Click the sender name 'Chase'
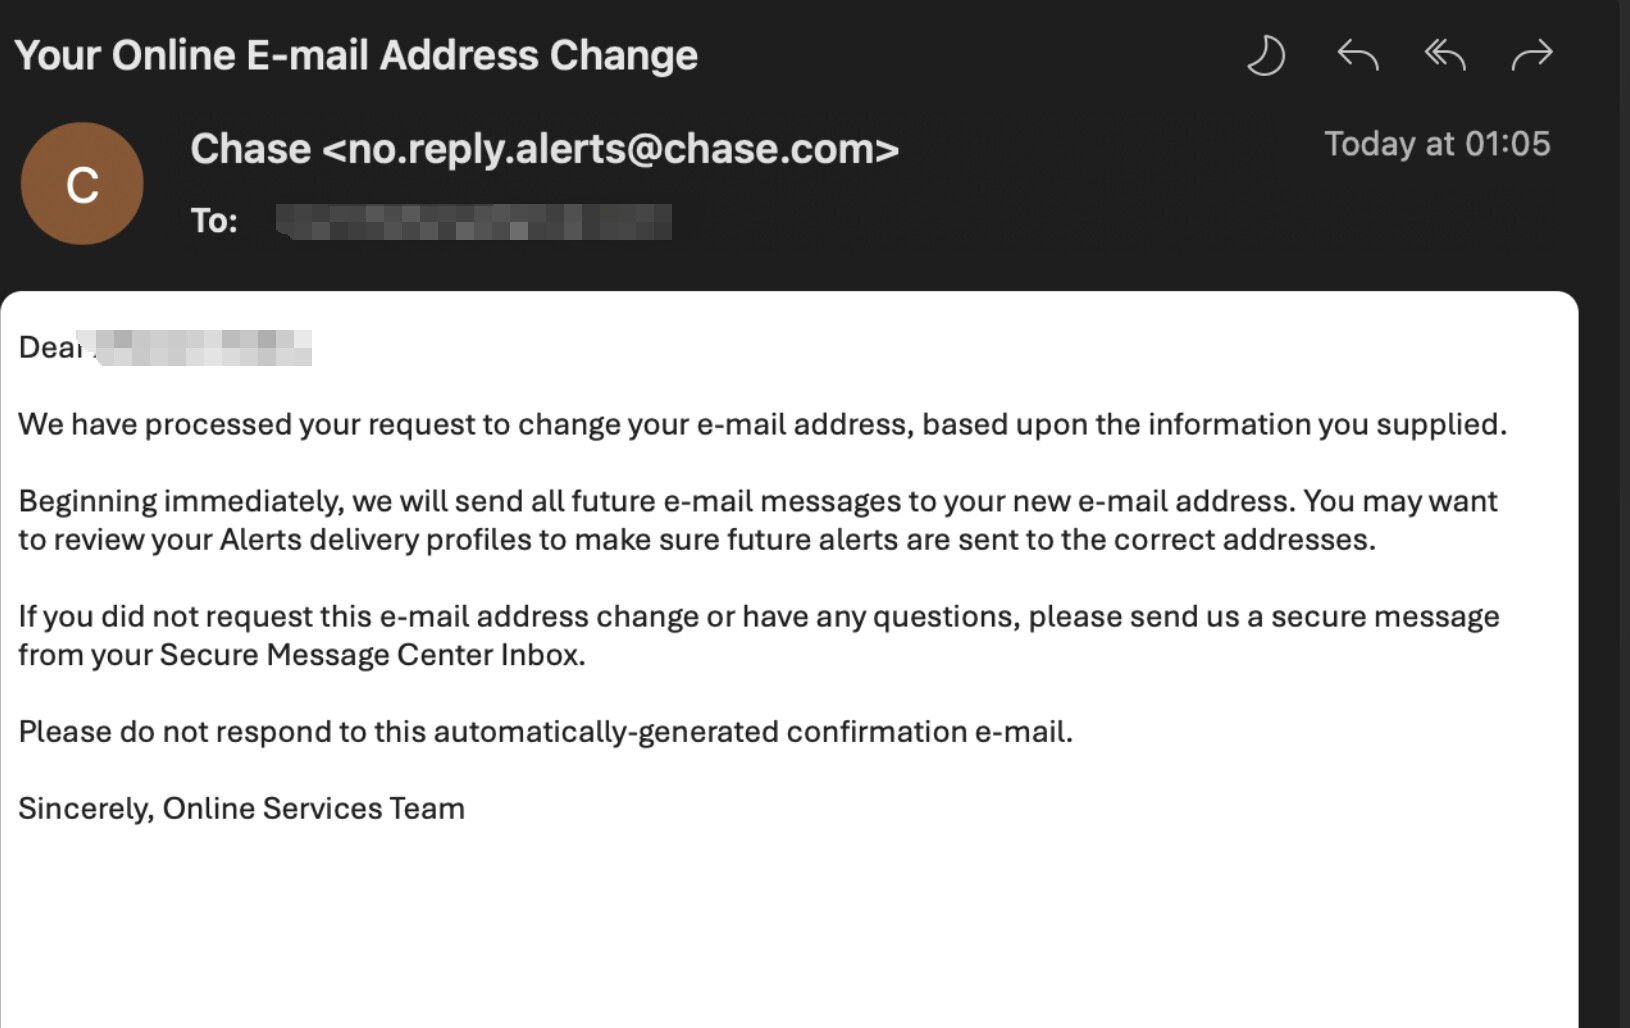 pyautogui.click(x=250, y=149)
